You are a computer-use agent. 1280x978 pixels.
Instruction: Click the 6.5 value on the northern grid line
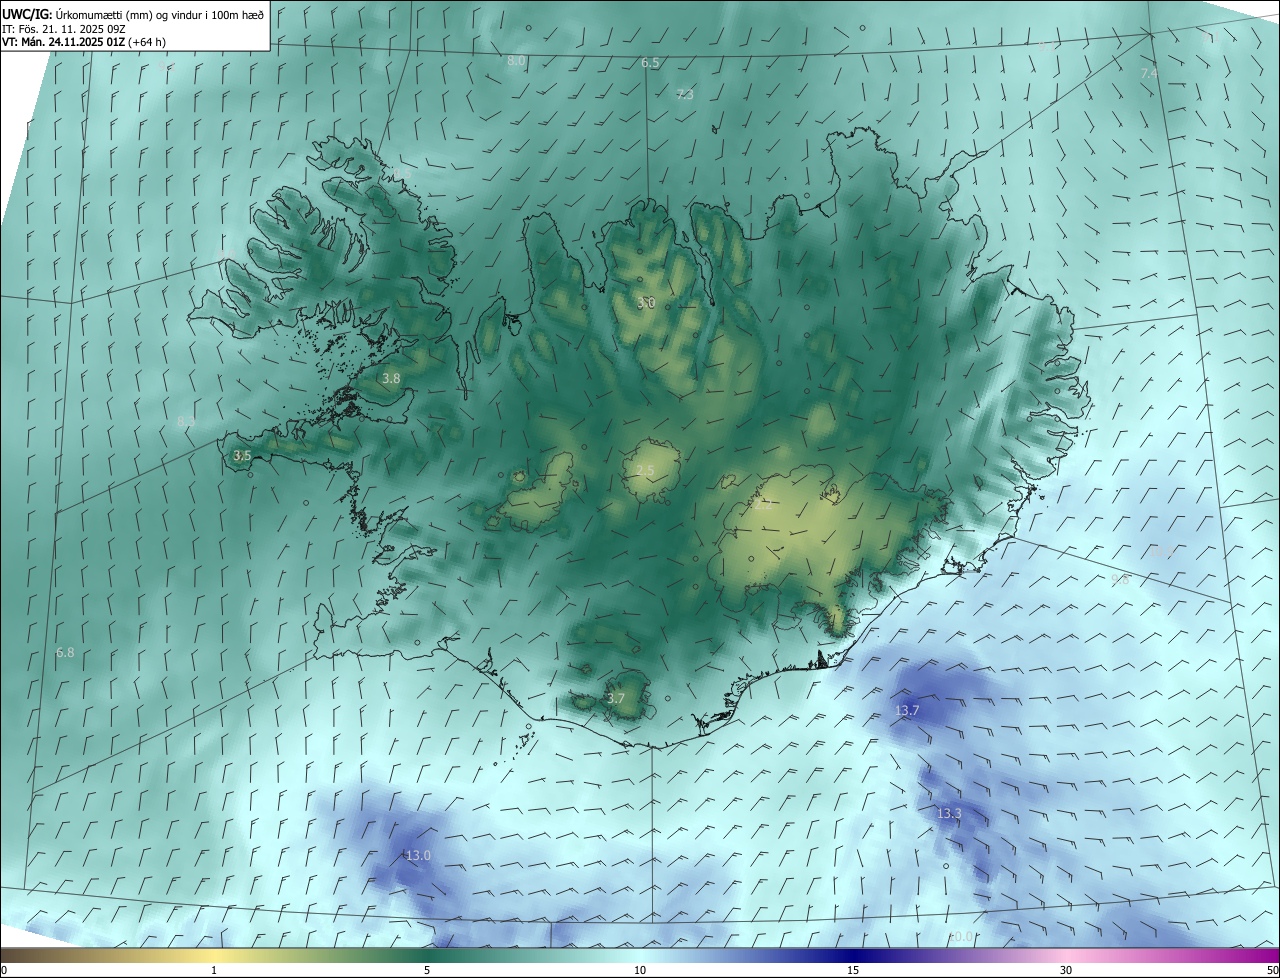coord(650,63)
